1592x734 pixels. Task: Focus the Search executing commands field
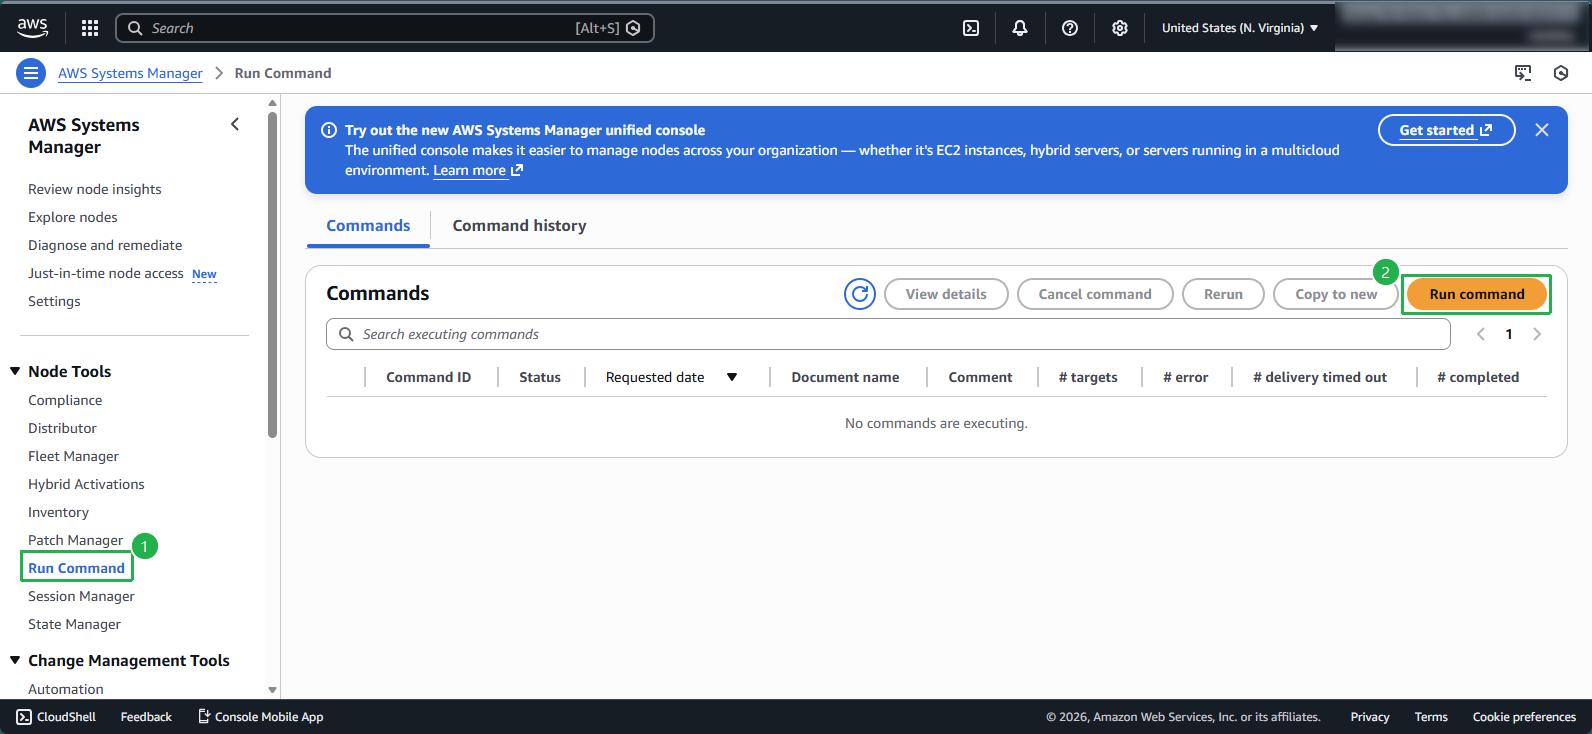(x=888, y=334)
